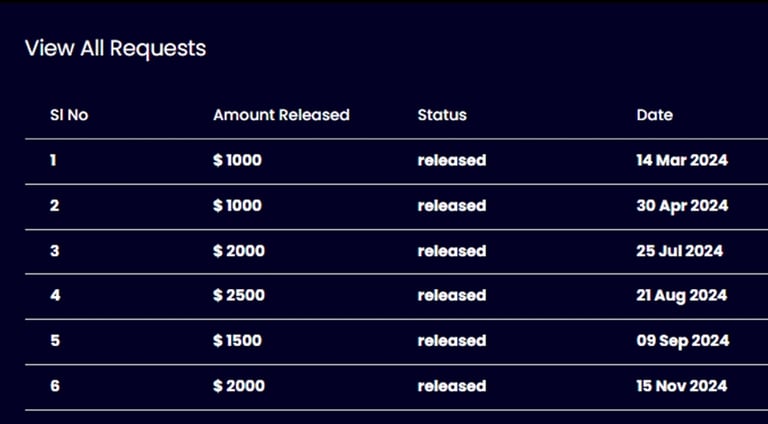Screen dimensions: 768x424
Task: Click the Status column header
Action: tap(442, 115)
